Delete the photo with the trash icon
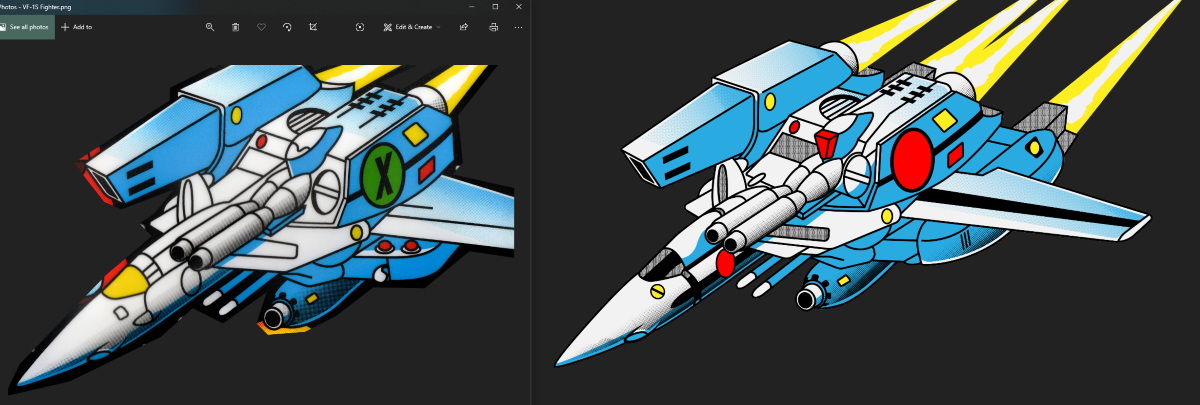1200x405 pixels. (235, 27)
